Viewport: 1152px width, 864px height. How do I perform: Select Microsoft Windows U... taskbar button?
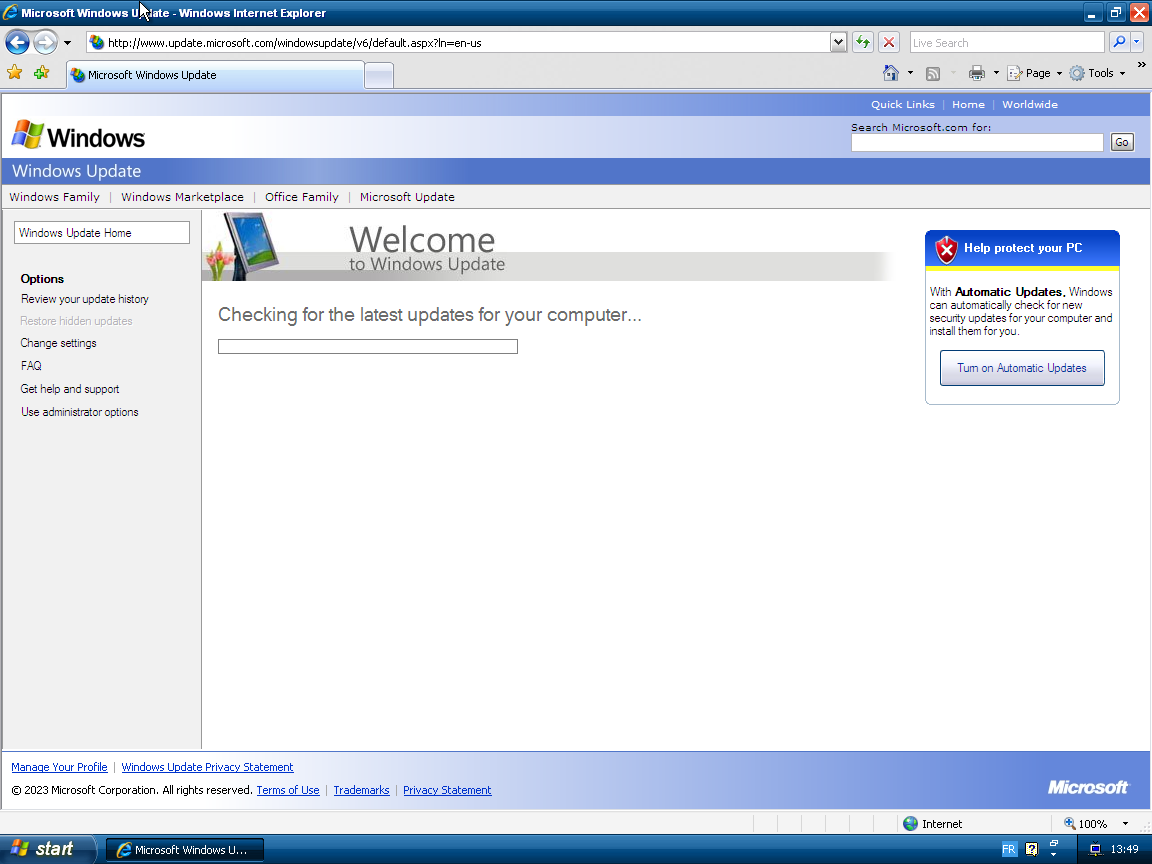(x=185, y=850)
